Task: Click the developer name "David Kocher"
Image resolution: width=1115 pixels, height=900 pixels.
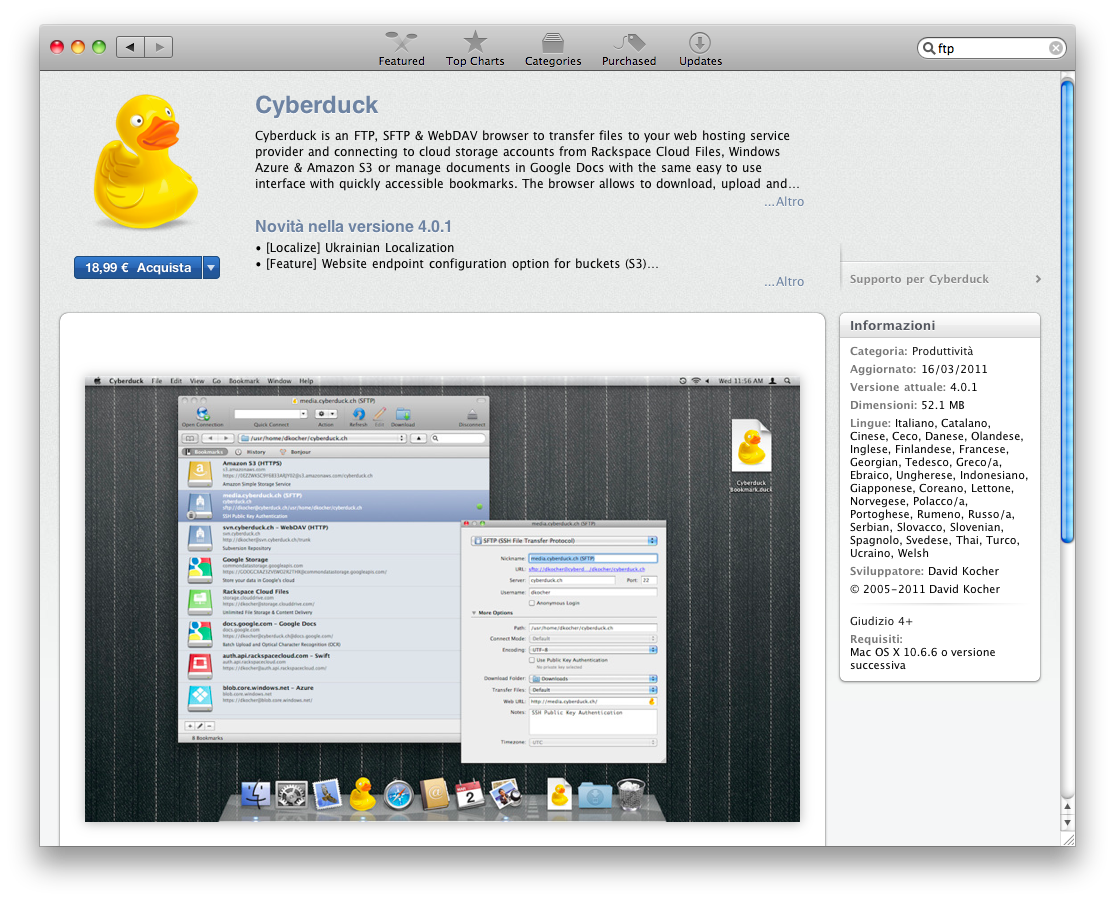Action: tap(964, 571)
